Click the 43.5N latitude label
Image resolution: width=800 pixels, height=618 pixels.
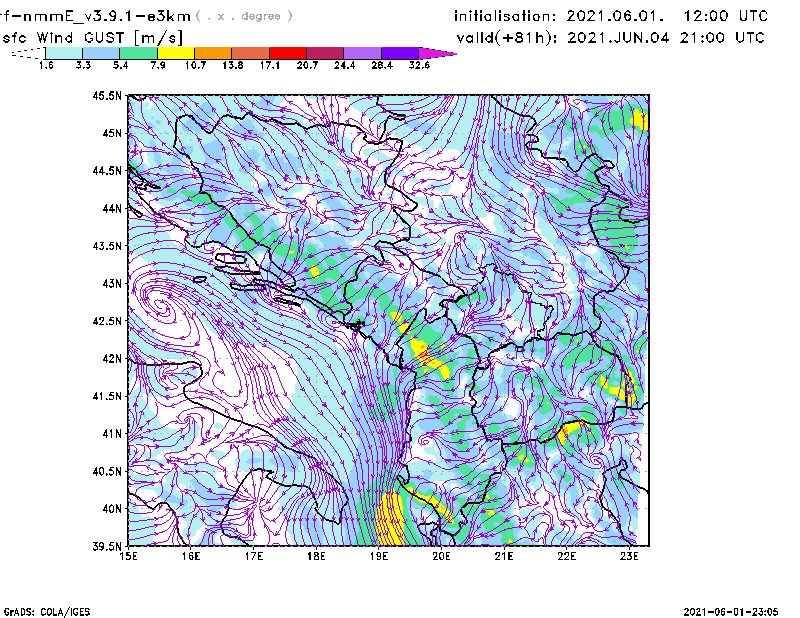tap(107, 246)
